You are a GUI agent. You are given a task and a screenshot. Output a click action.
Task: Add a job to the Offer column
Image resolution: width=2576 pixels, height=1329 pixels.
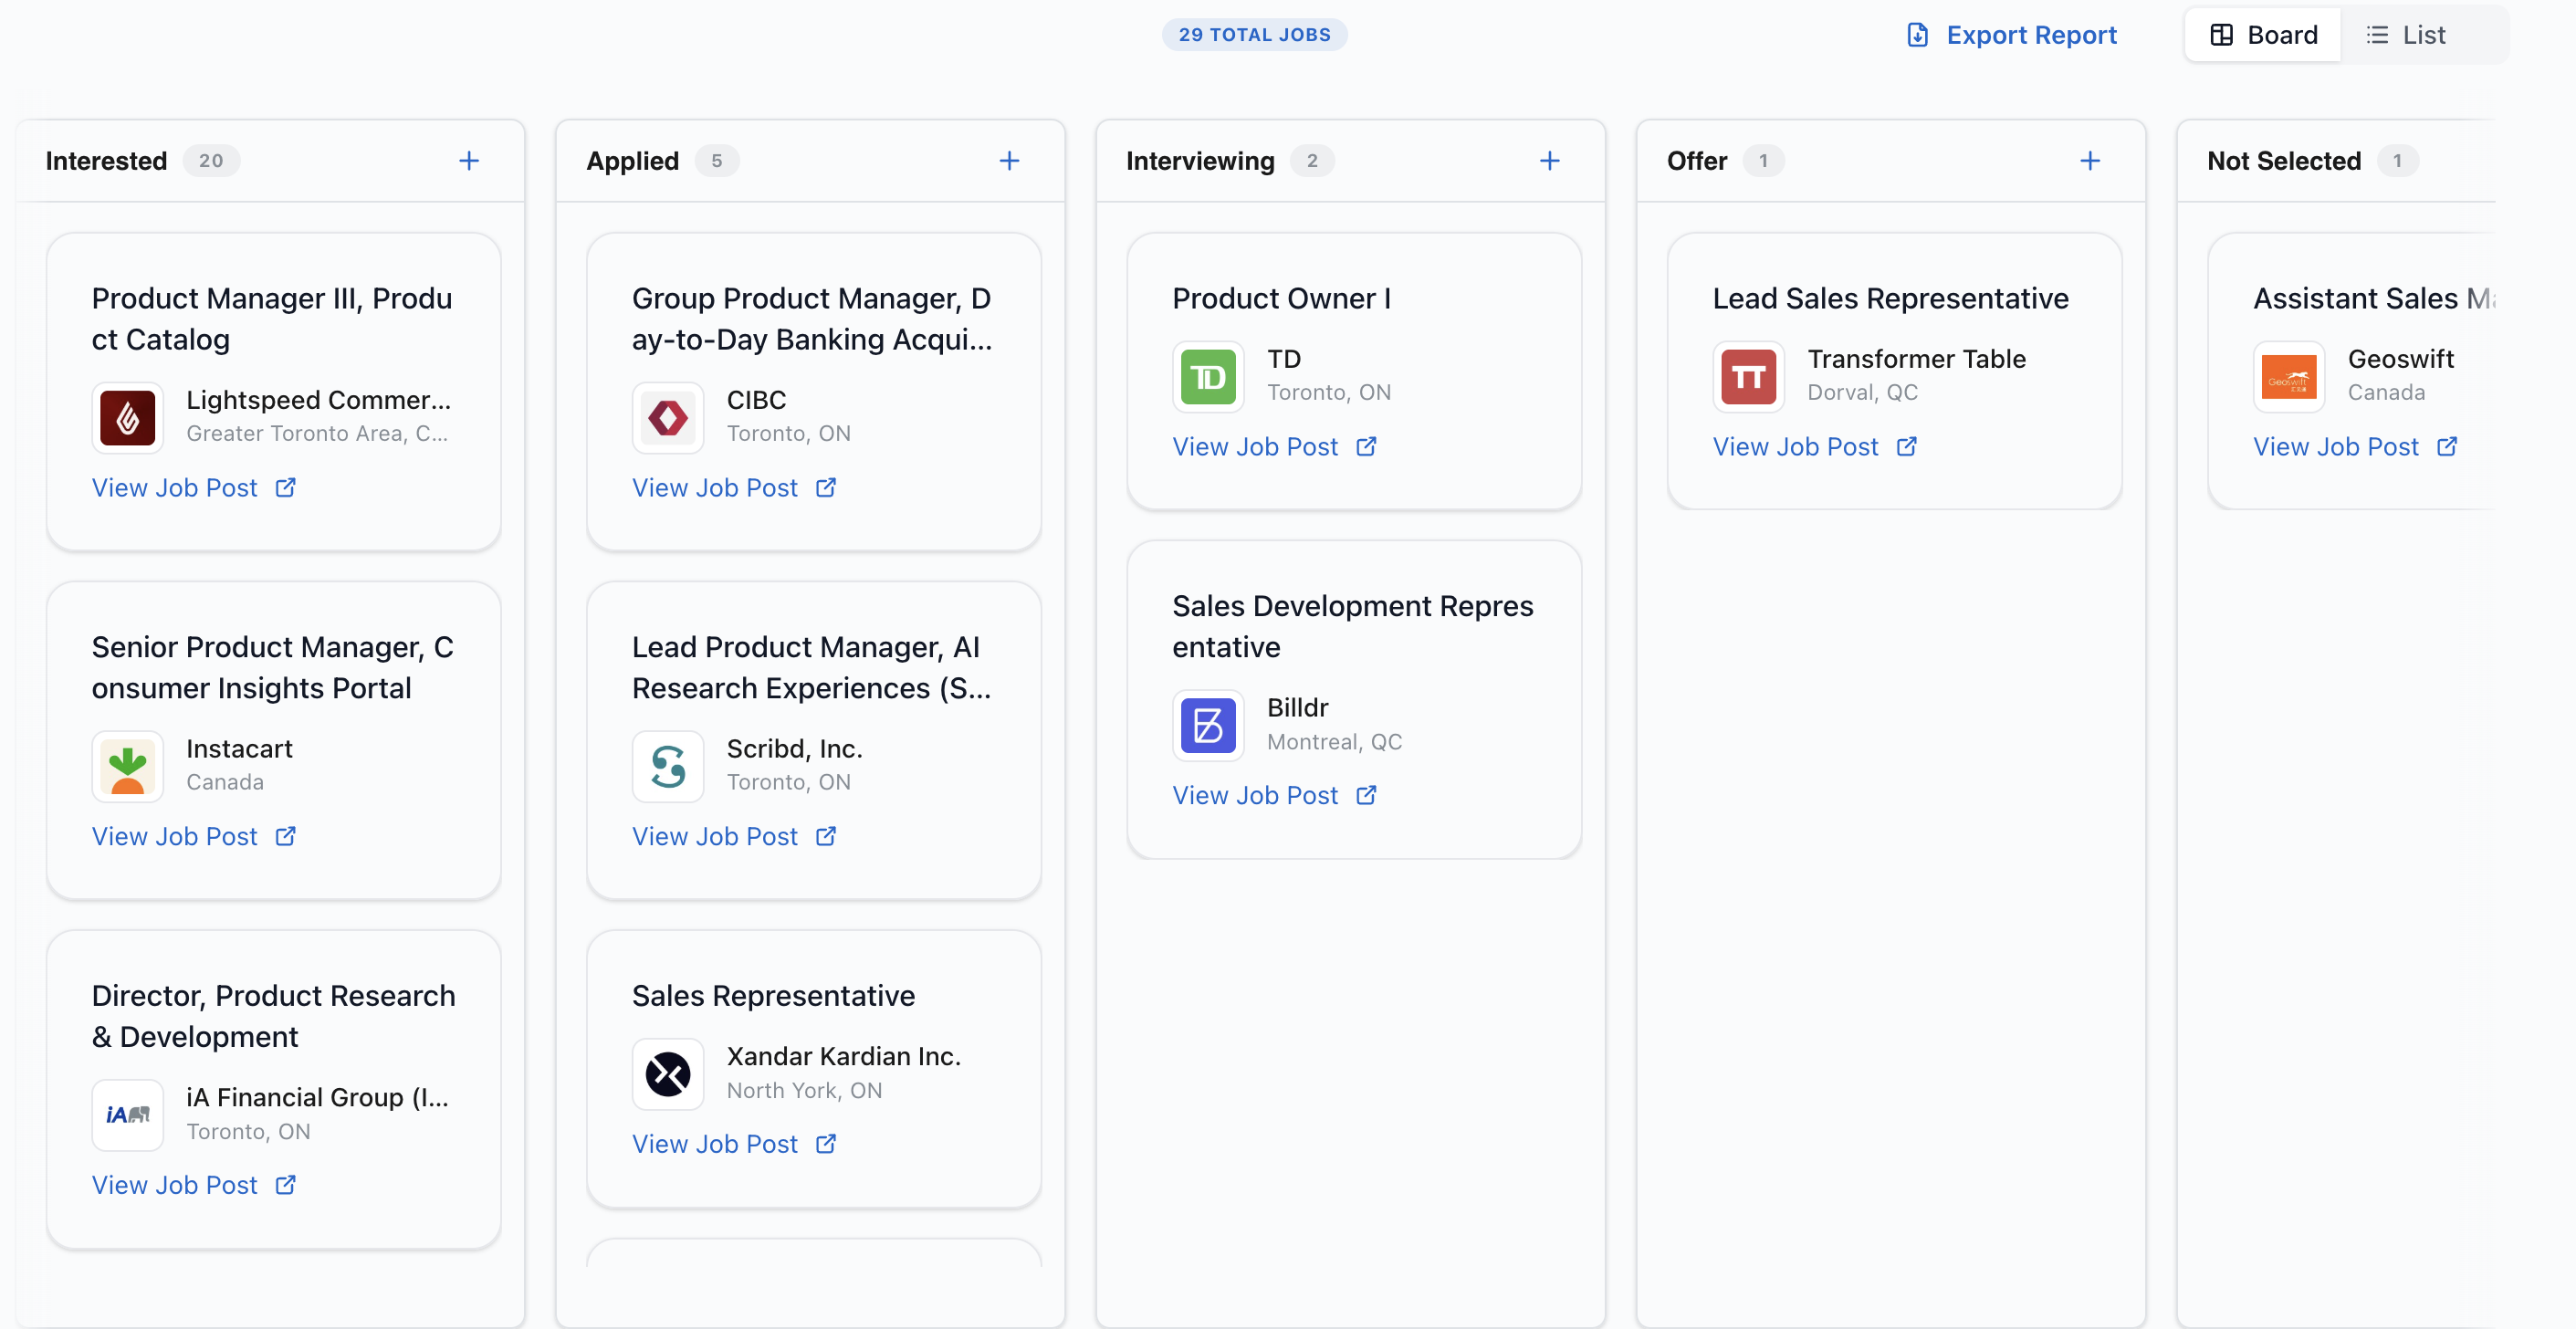tap(2091, 160)
